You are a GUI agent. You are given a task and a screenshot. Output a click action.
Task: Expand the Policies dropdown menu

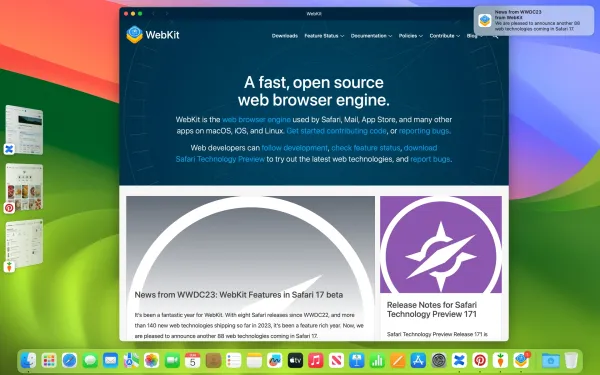(411, 36)
